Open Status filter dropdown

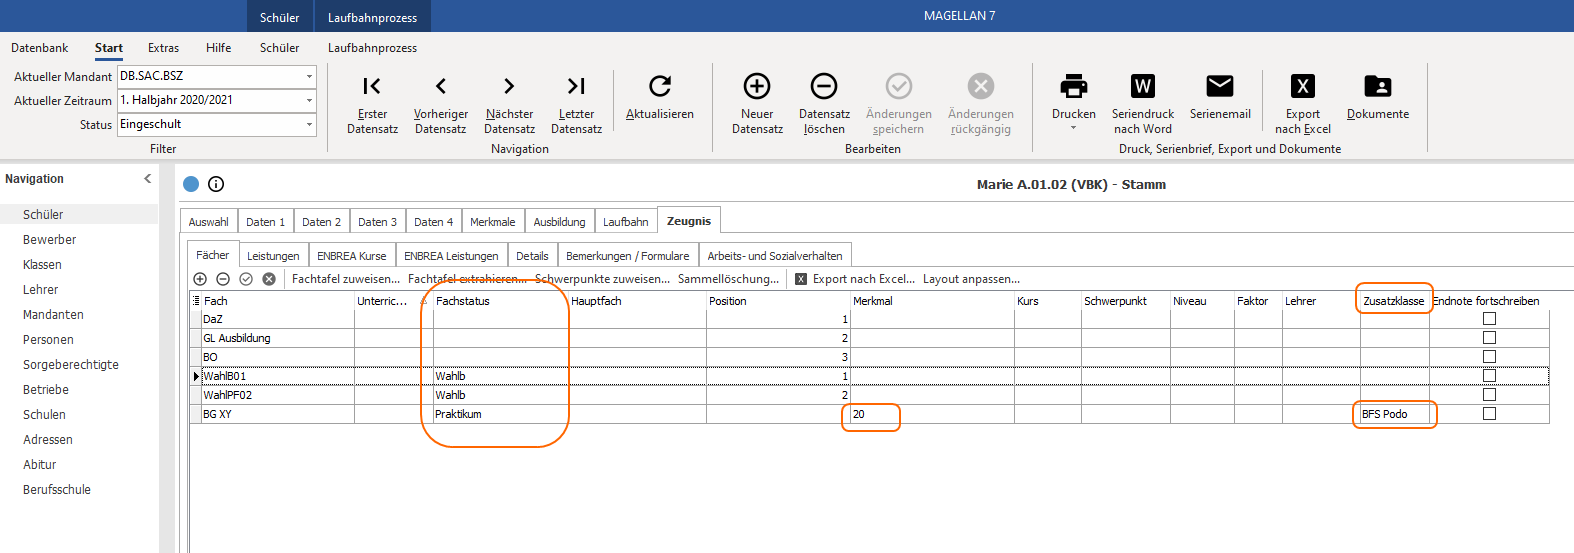[309, 124]
